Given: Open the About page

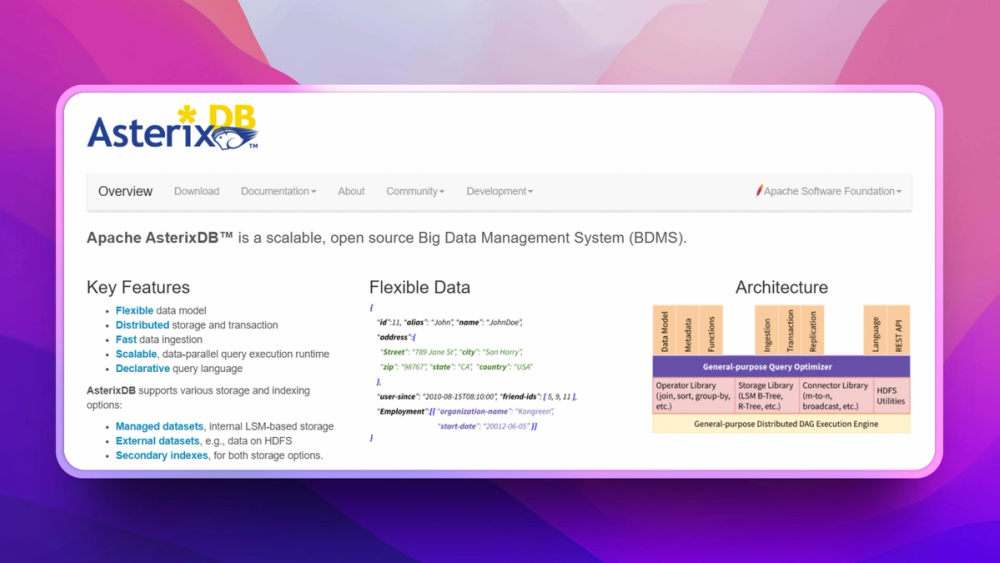Looking at the screenshot, I should tap(351, 191).
